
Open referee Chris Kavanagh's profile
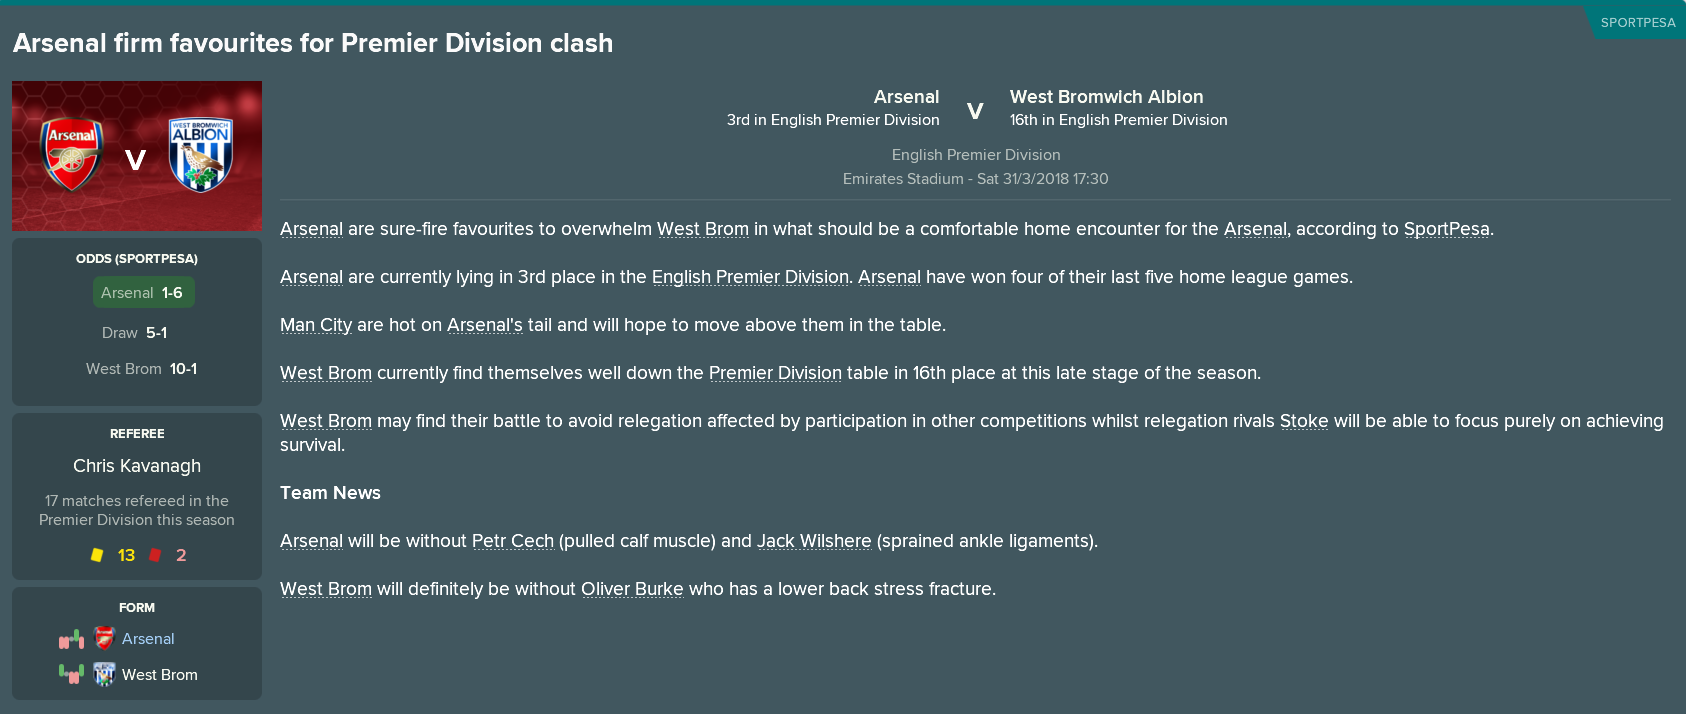point(137,466)
